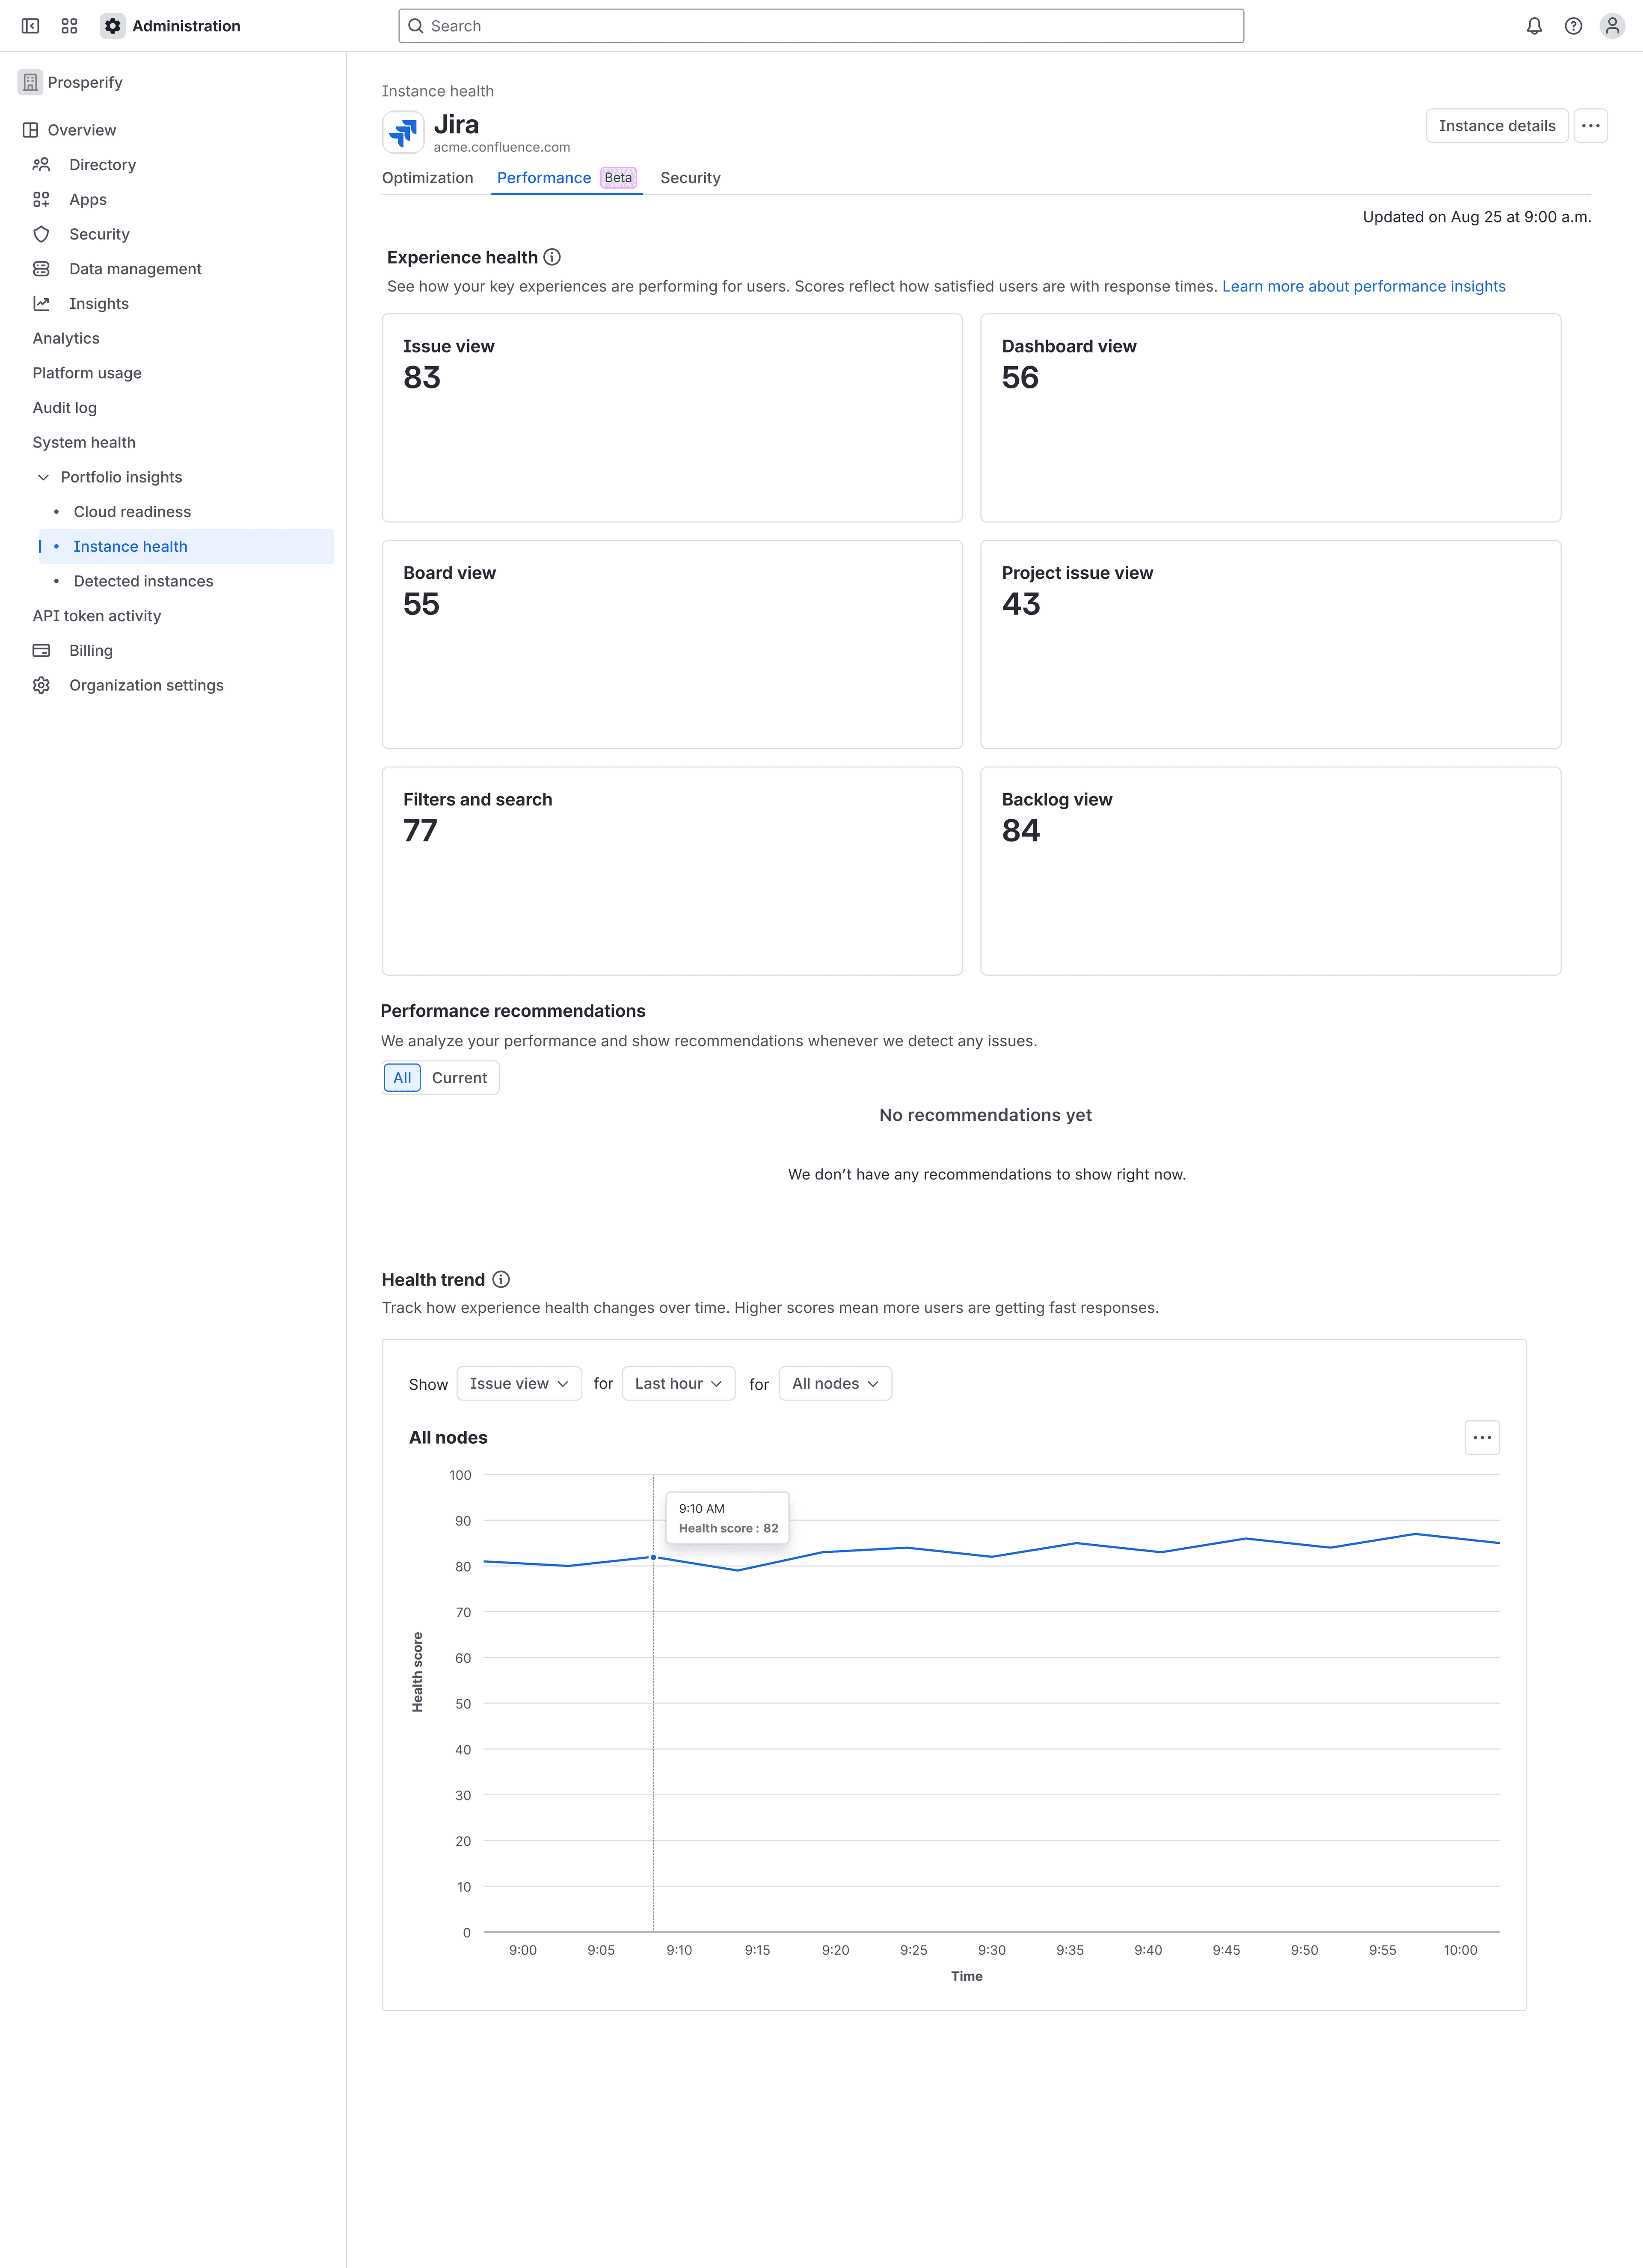
Task: Go to Analytics in the sidebar
Action: 66,338
